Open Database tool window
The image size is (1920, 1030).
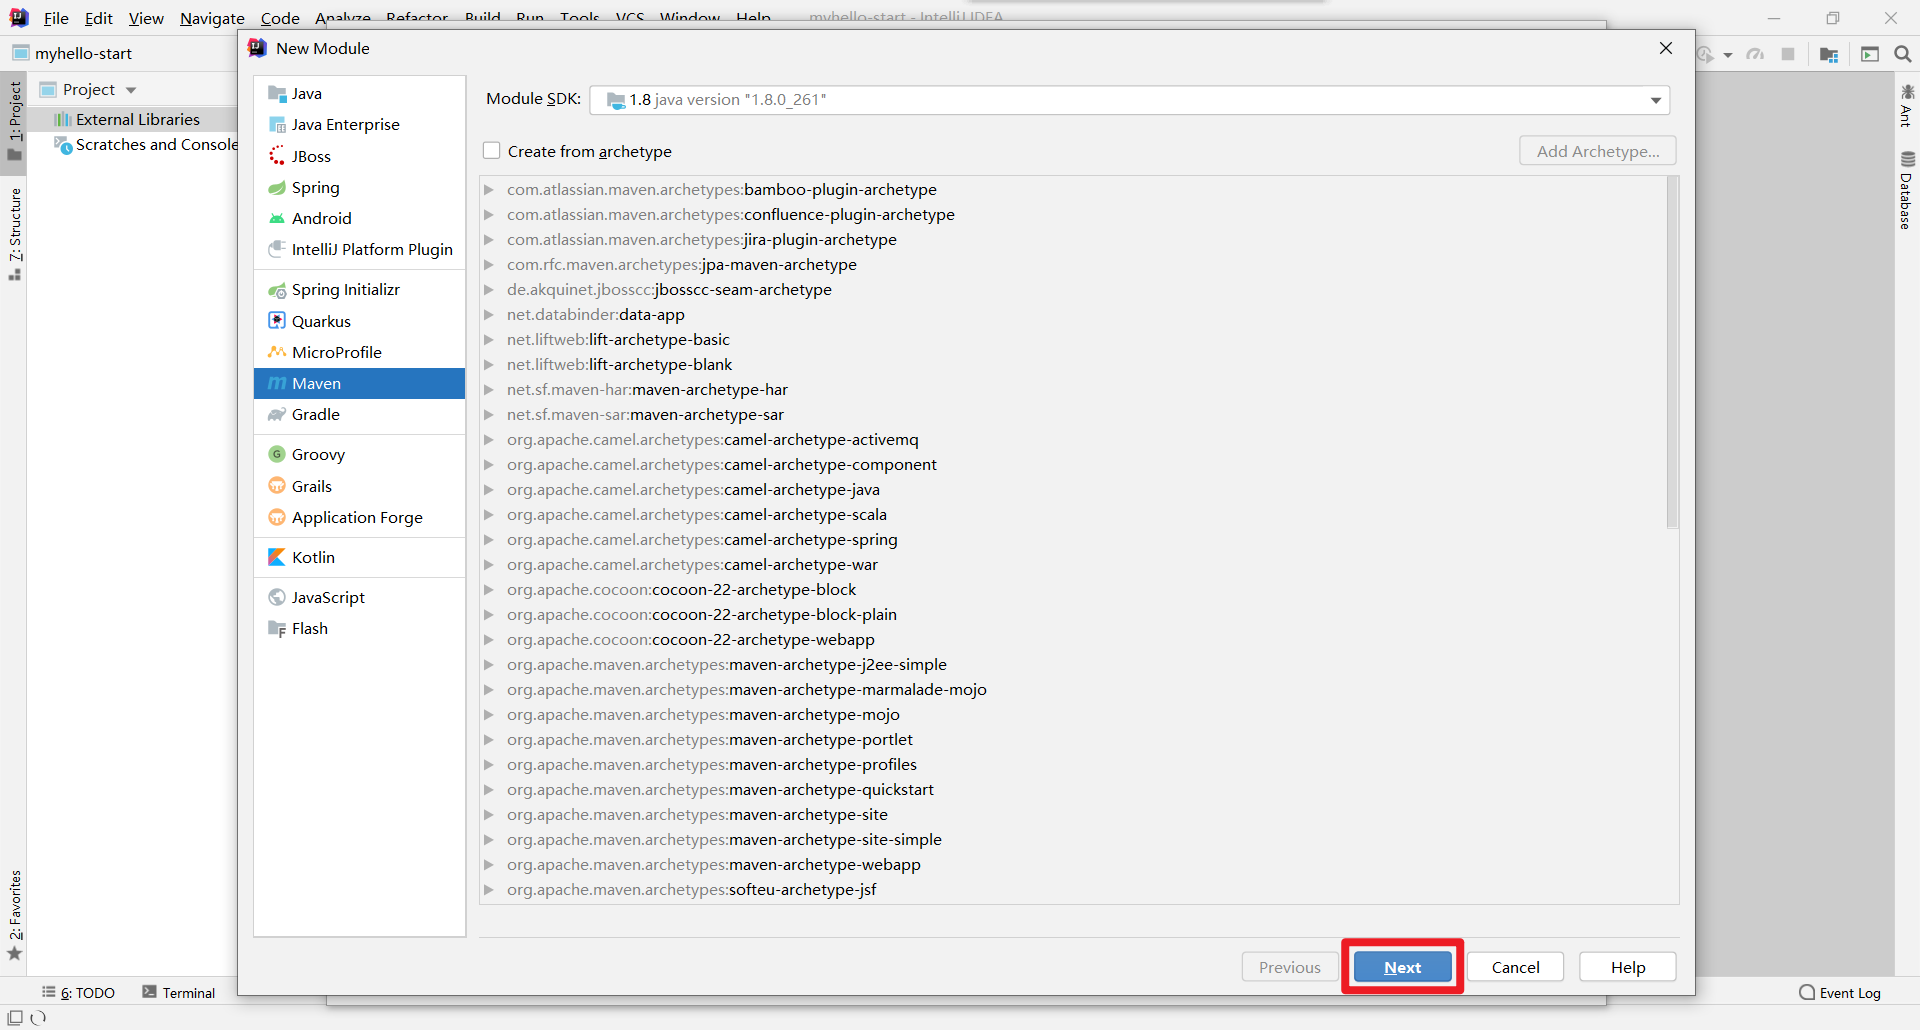pos(1906,190)
